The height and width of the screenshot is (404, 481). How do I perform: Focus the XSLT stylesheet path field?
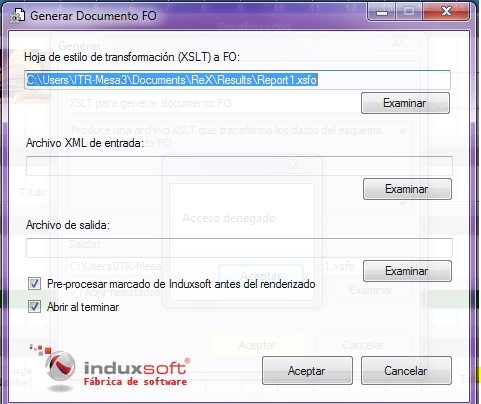(237, 80)
